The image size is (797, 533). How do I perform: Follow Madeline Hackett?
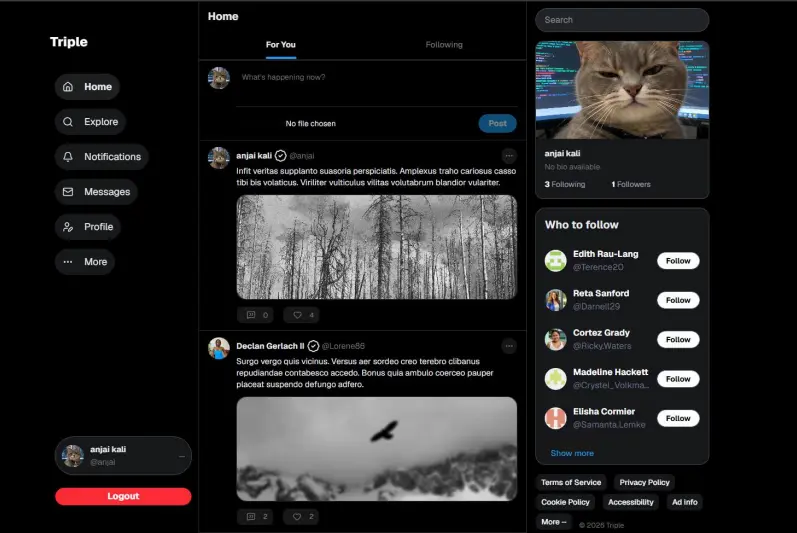[x=678, y=379]
